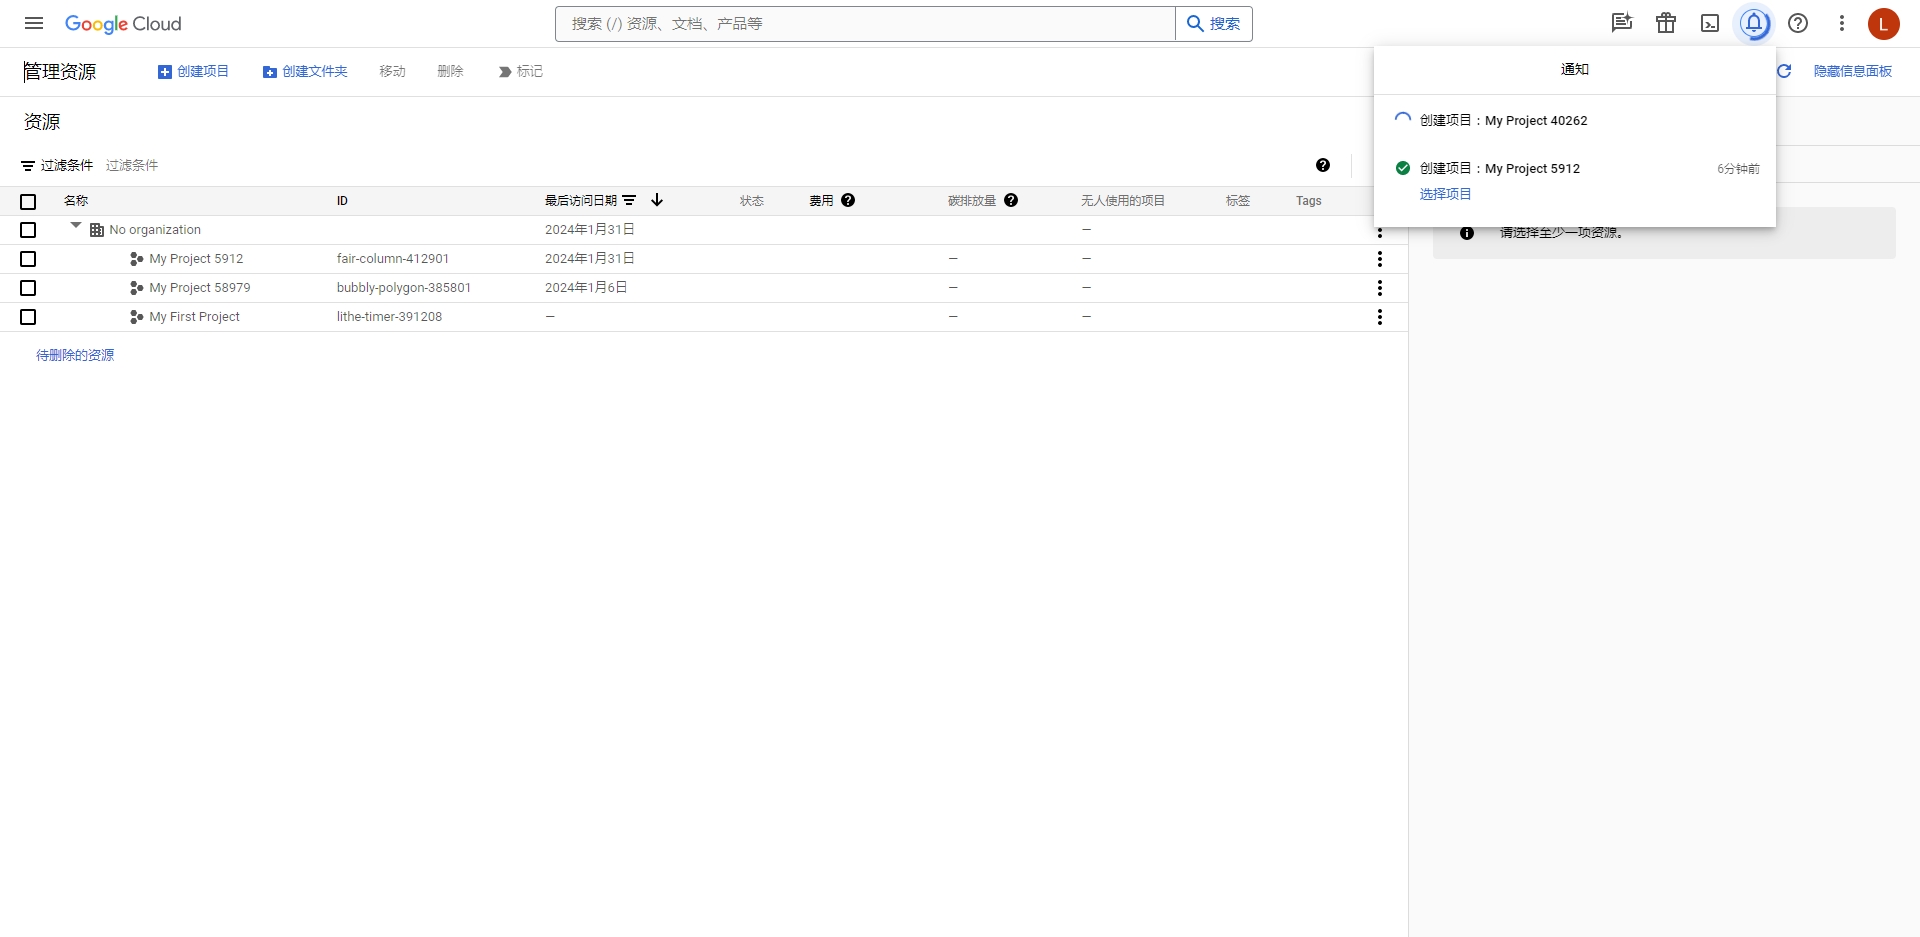The height and width of the screenshot is (937, 1920).
Task: Open the 待删除的资源 pending deletion link
Action: pos(75,355)
